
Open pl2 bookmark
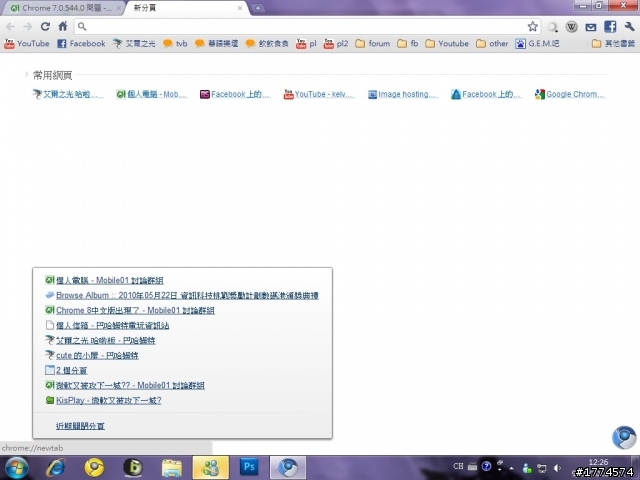[x=336, y=43]
